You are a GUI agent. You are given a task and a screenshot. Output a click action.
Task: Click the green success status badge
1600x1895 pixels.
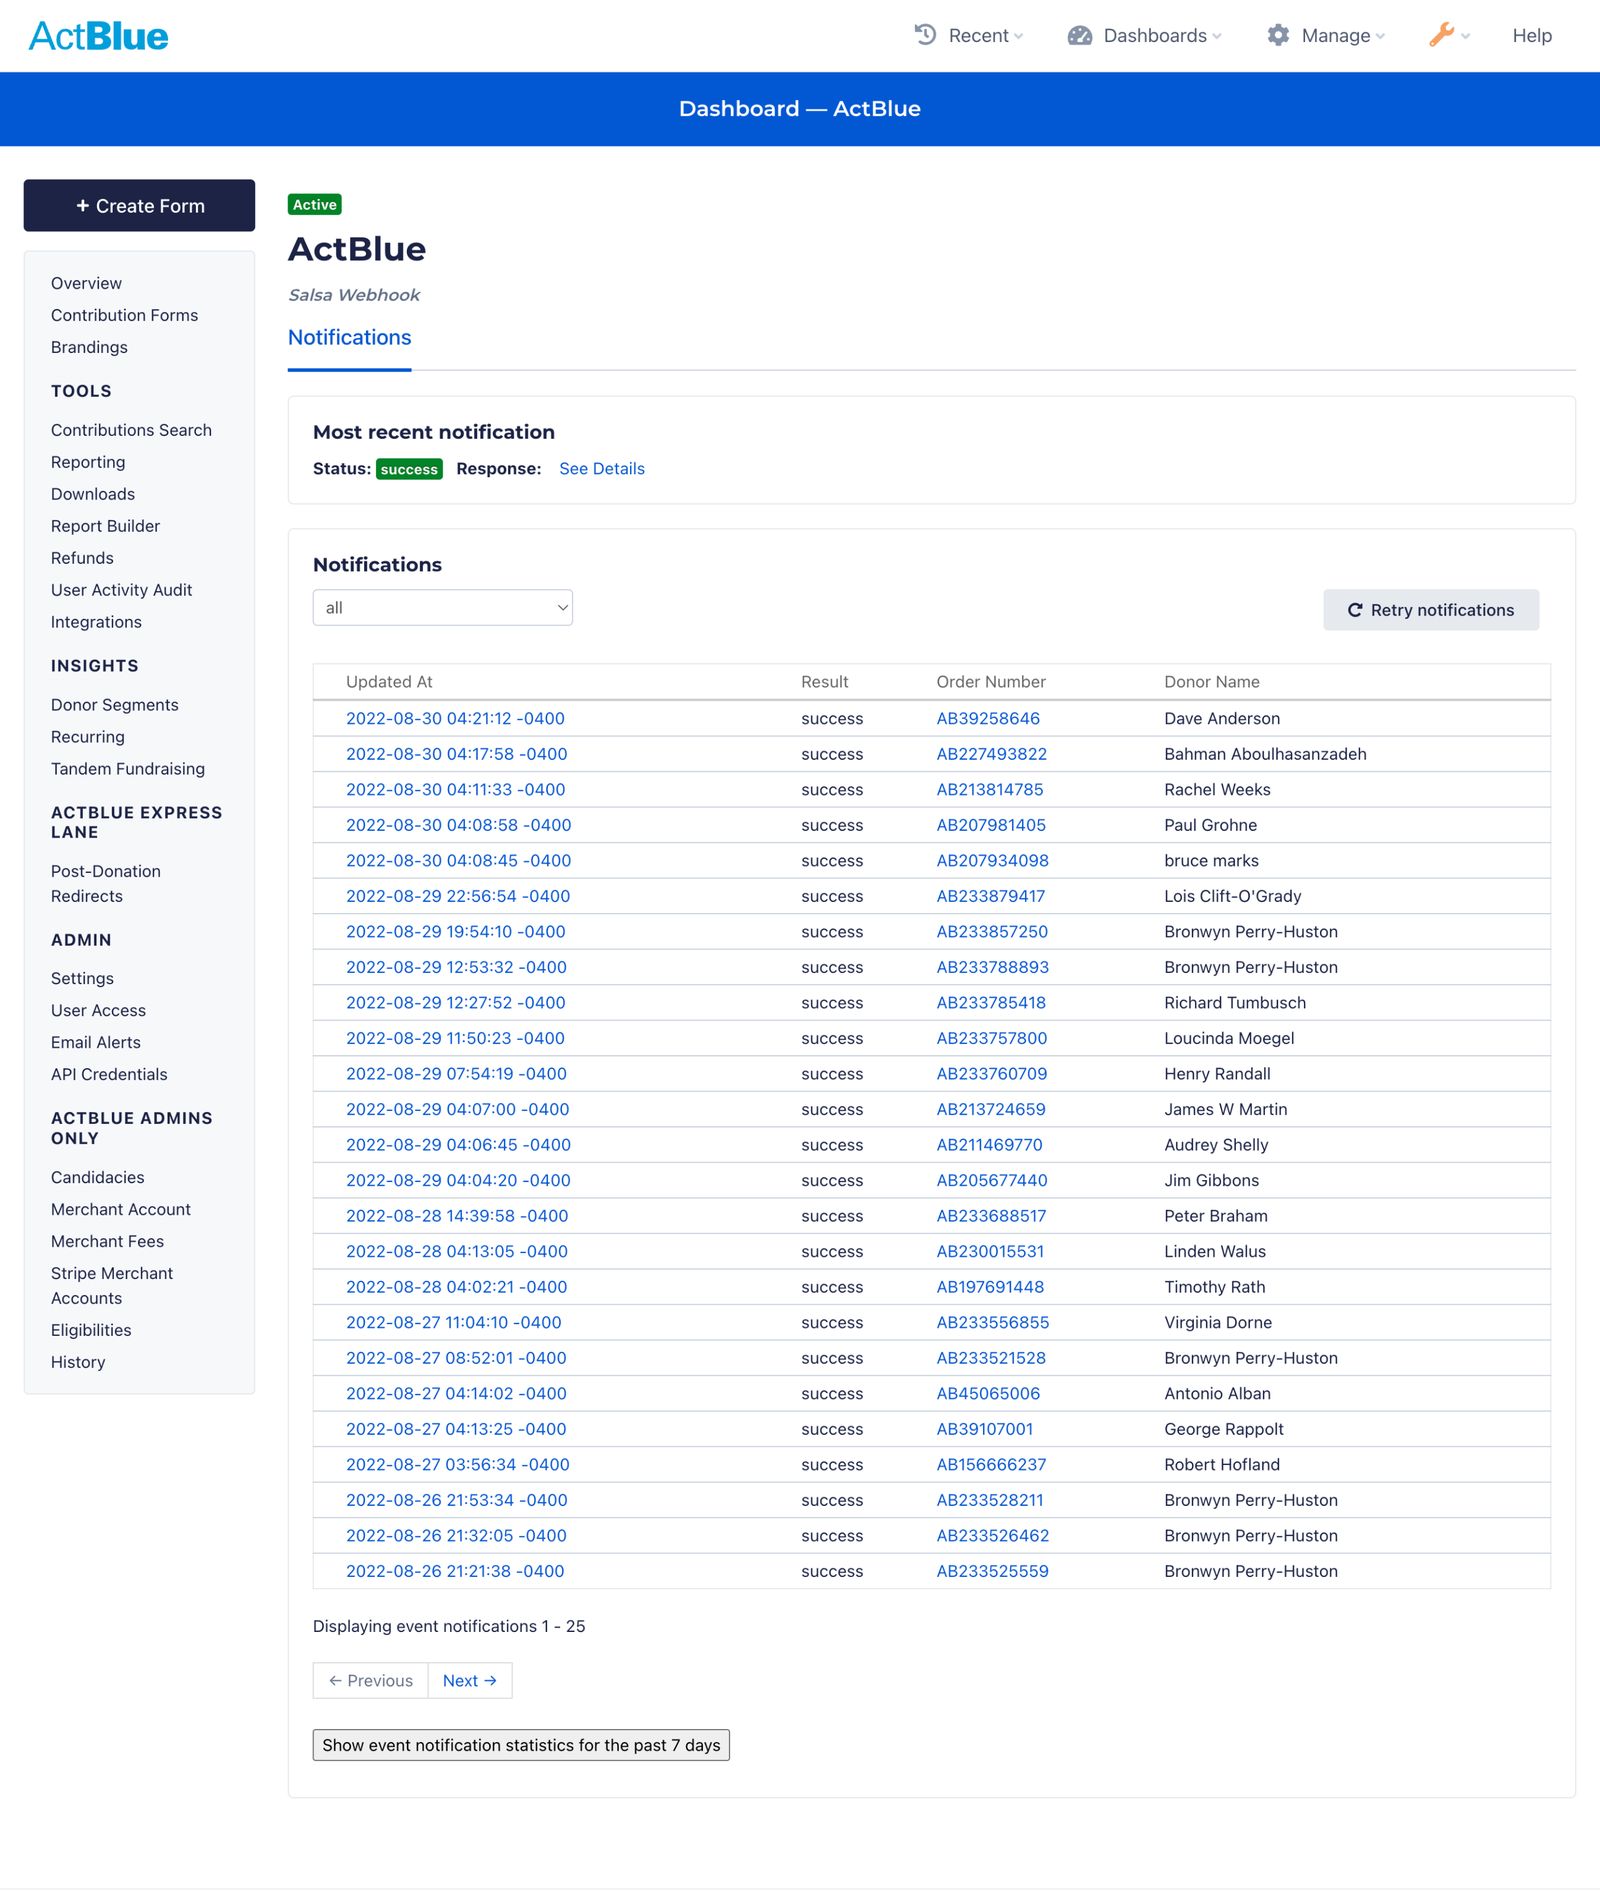click(x=409, y=470)
